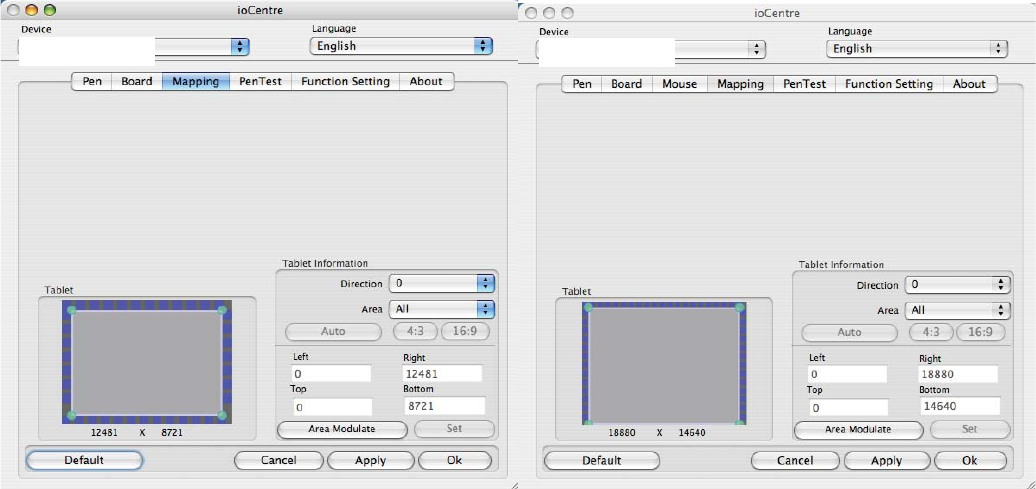Open the Device dropdown in right window
Image resolution: width=1036 pixels, height=489 pixels.
point(651,49)
